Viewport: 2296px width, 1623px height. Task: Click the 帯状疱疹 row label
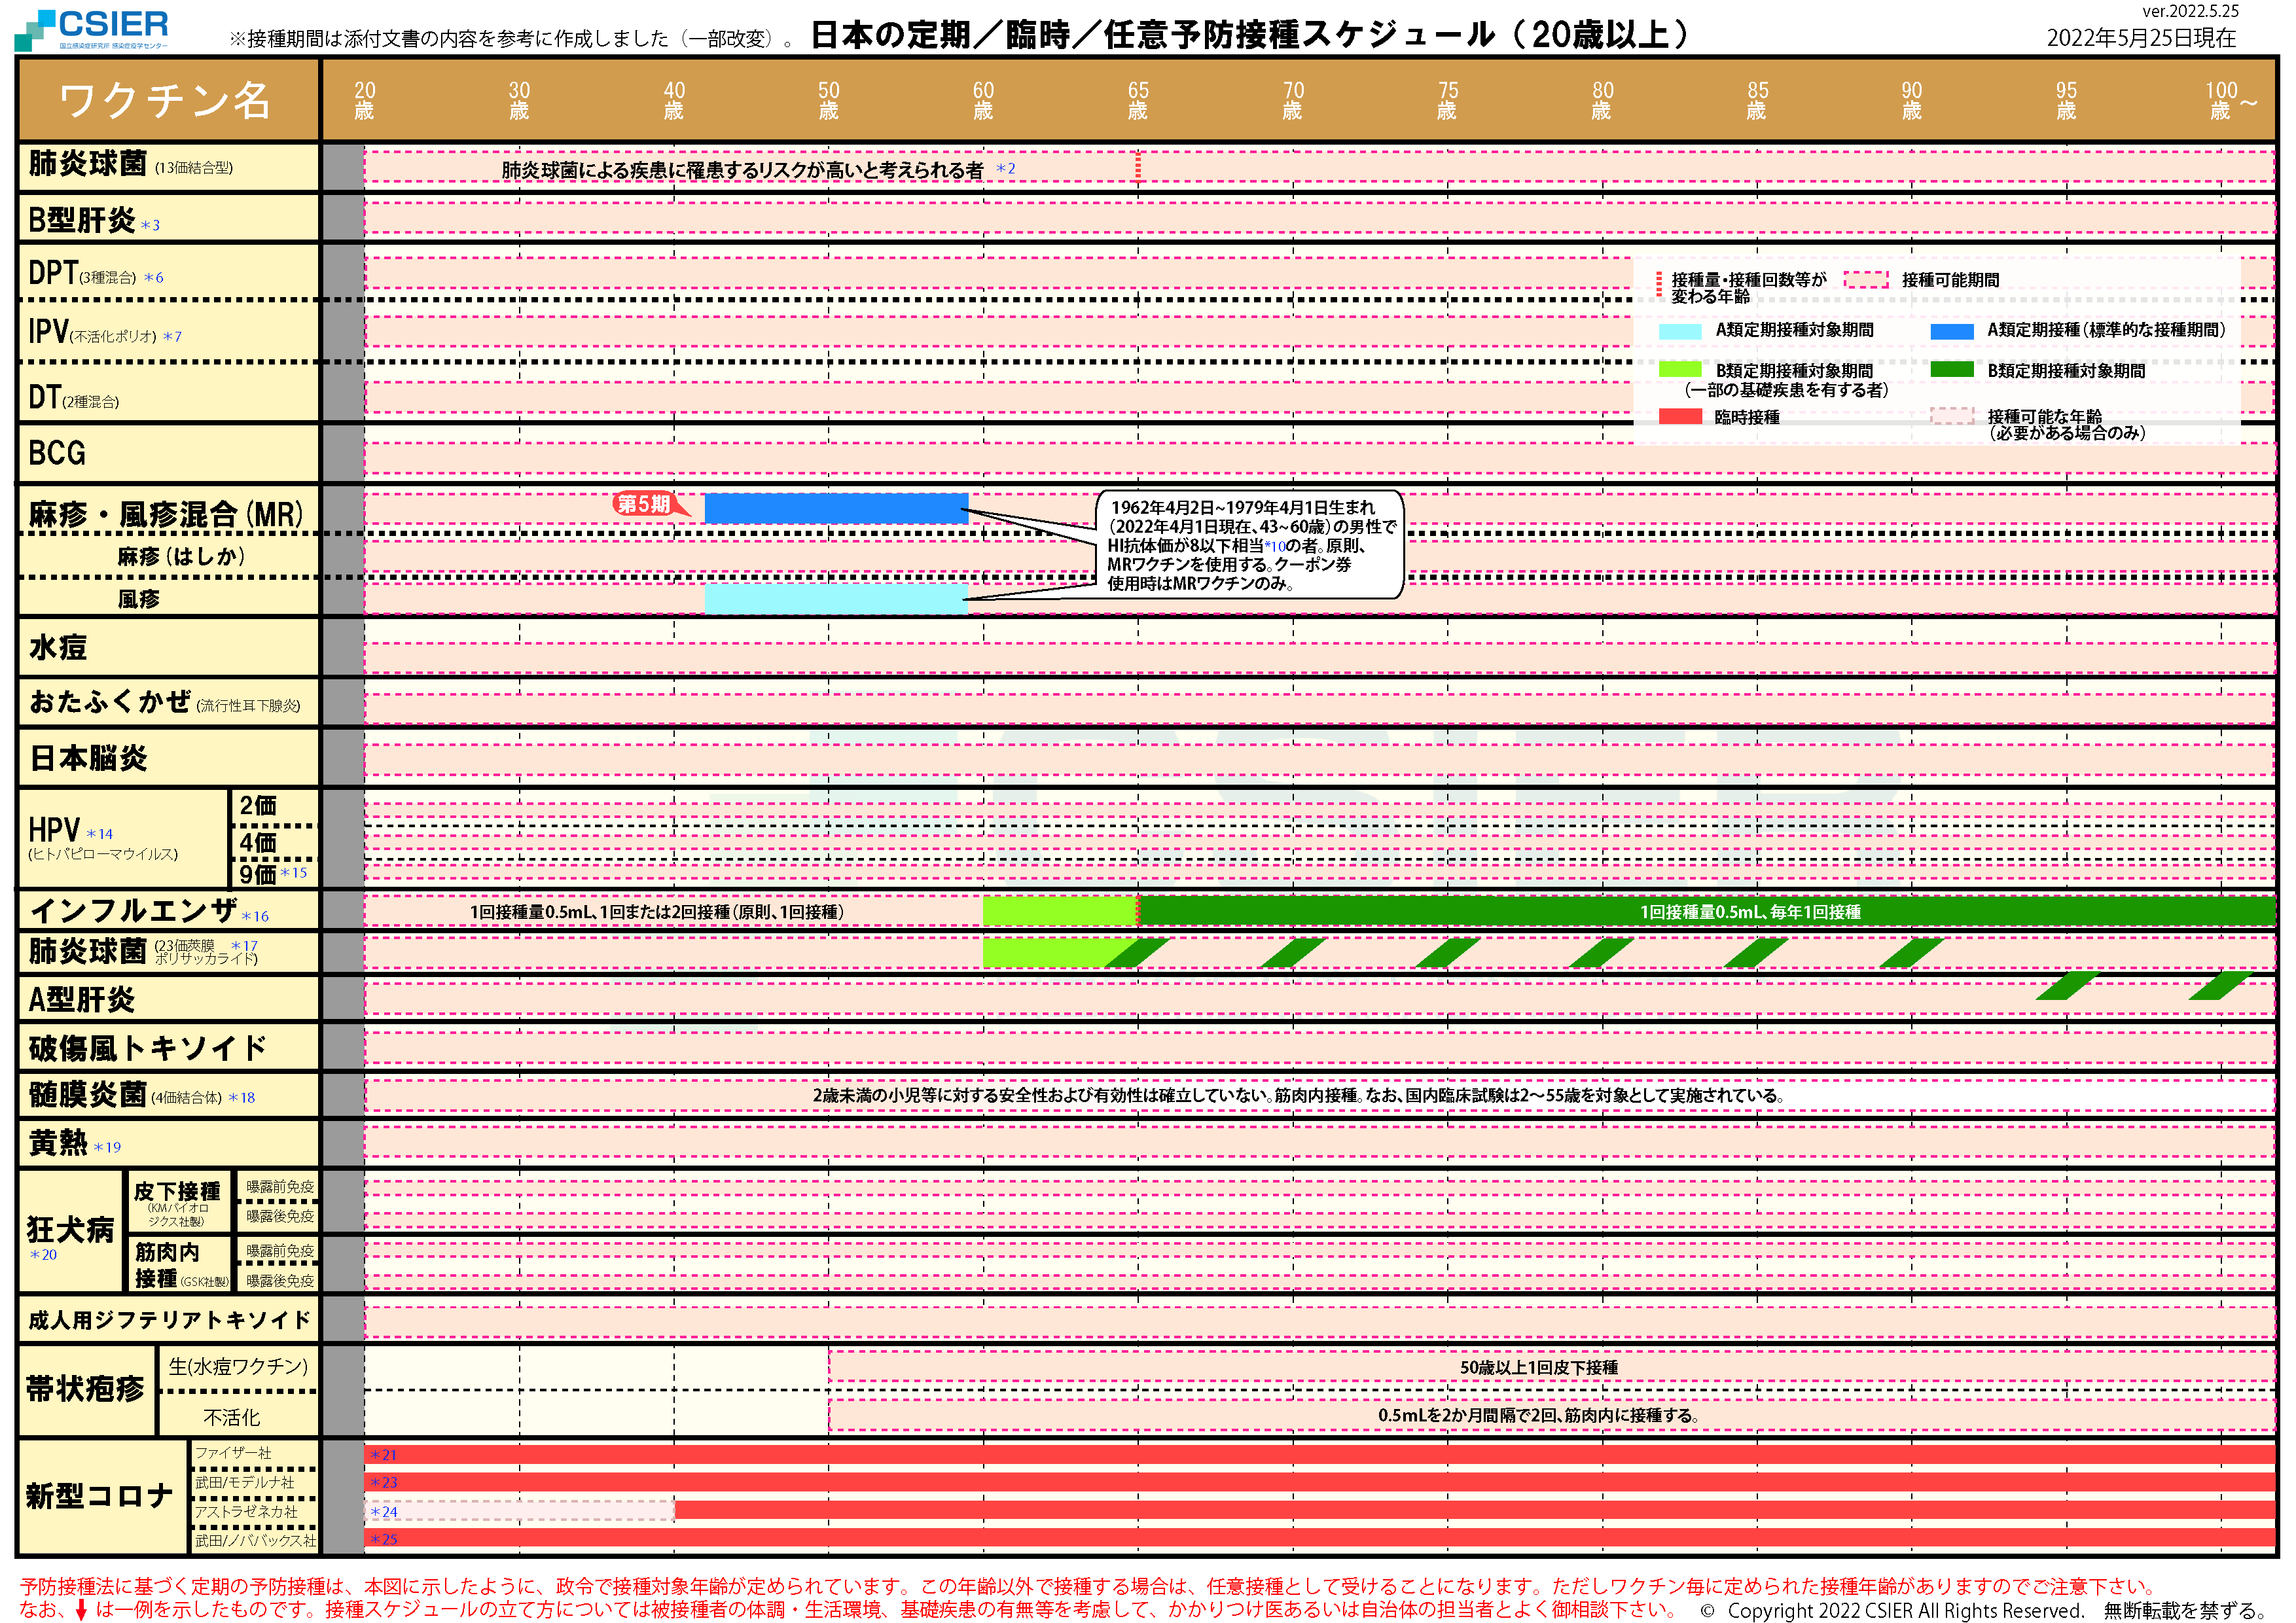coord(85,1389)
